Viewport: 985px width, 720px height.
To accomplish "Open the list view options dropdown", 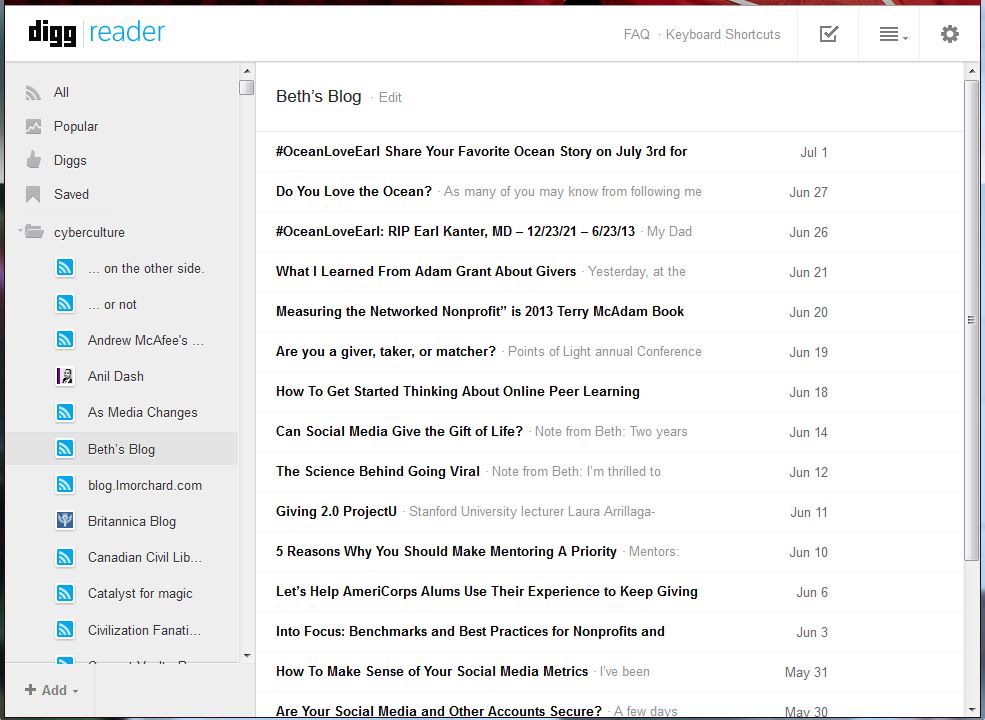I will pos(893,35).
